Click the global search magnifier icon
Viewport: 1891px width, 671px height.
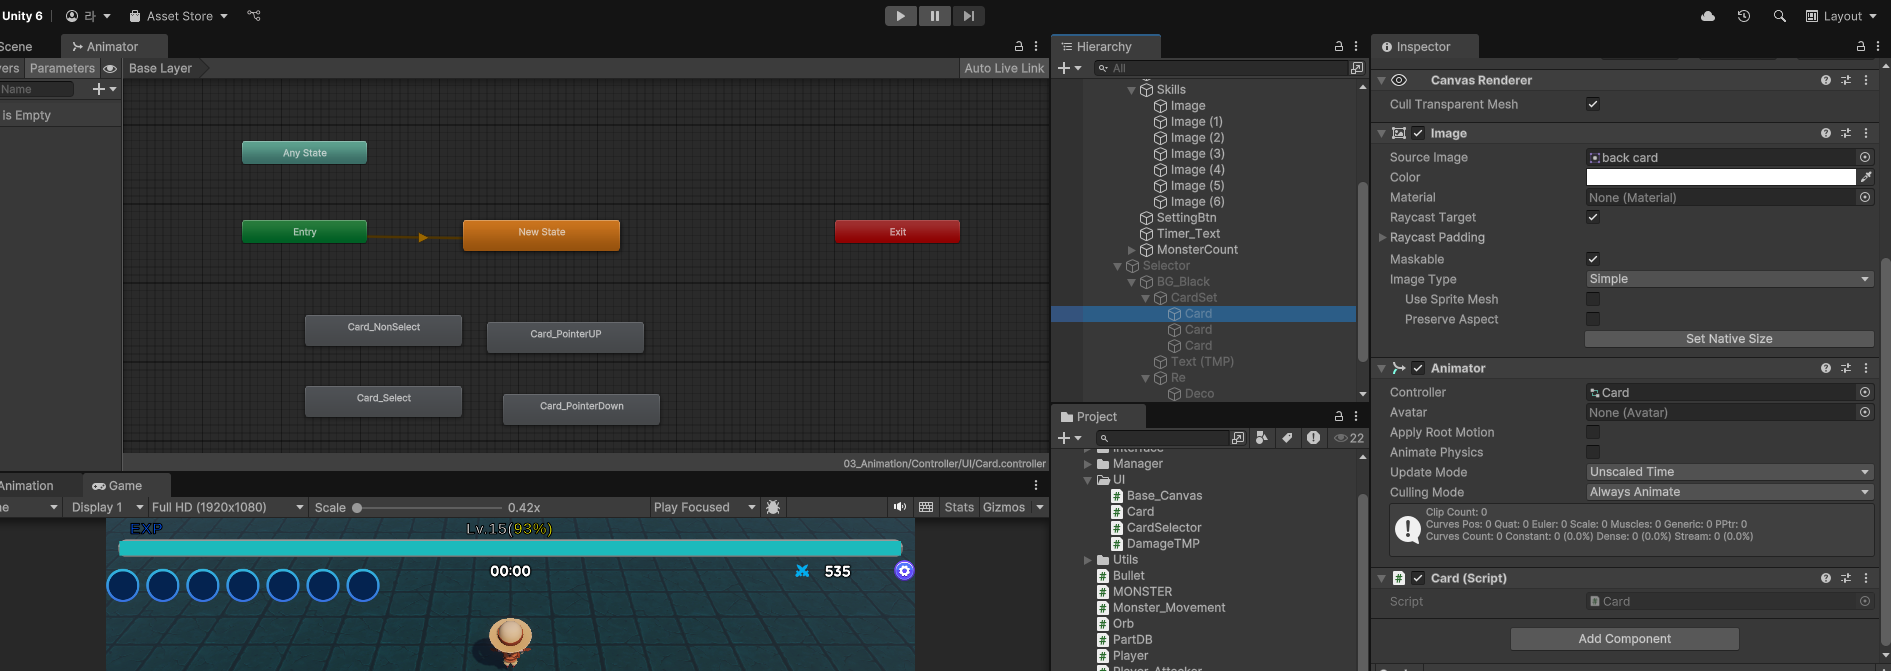coord(1780,16)
